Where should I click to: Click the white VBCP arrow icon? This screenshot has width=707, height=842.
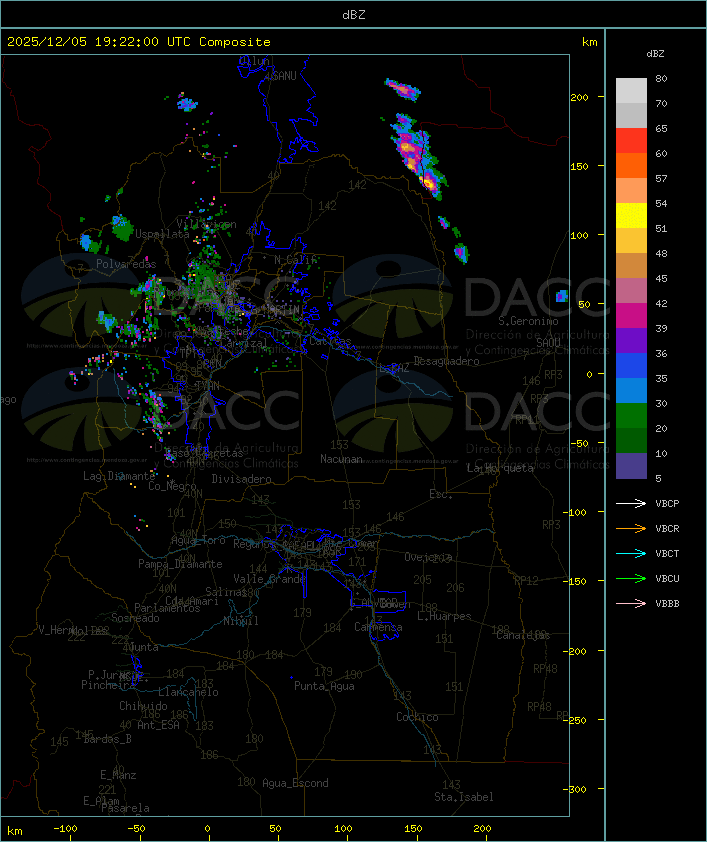631,503
